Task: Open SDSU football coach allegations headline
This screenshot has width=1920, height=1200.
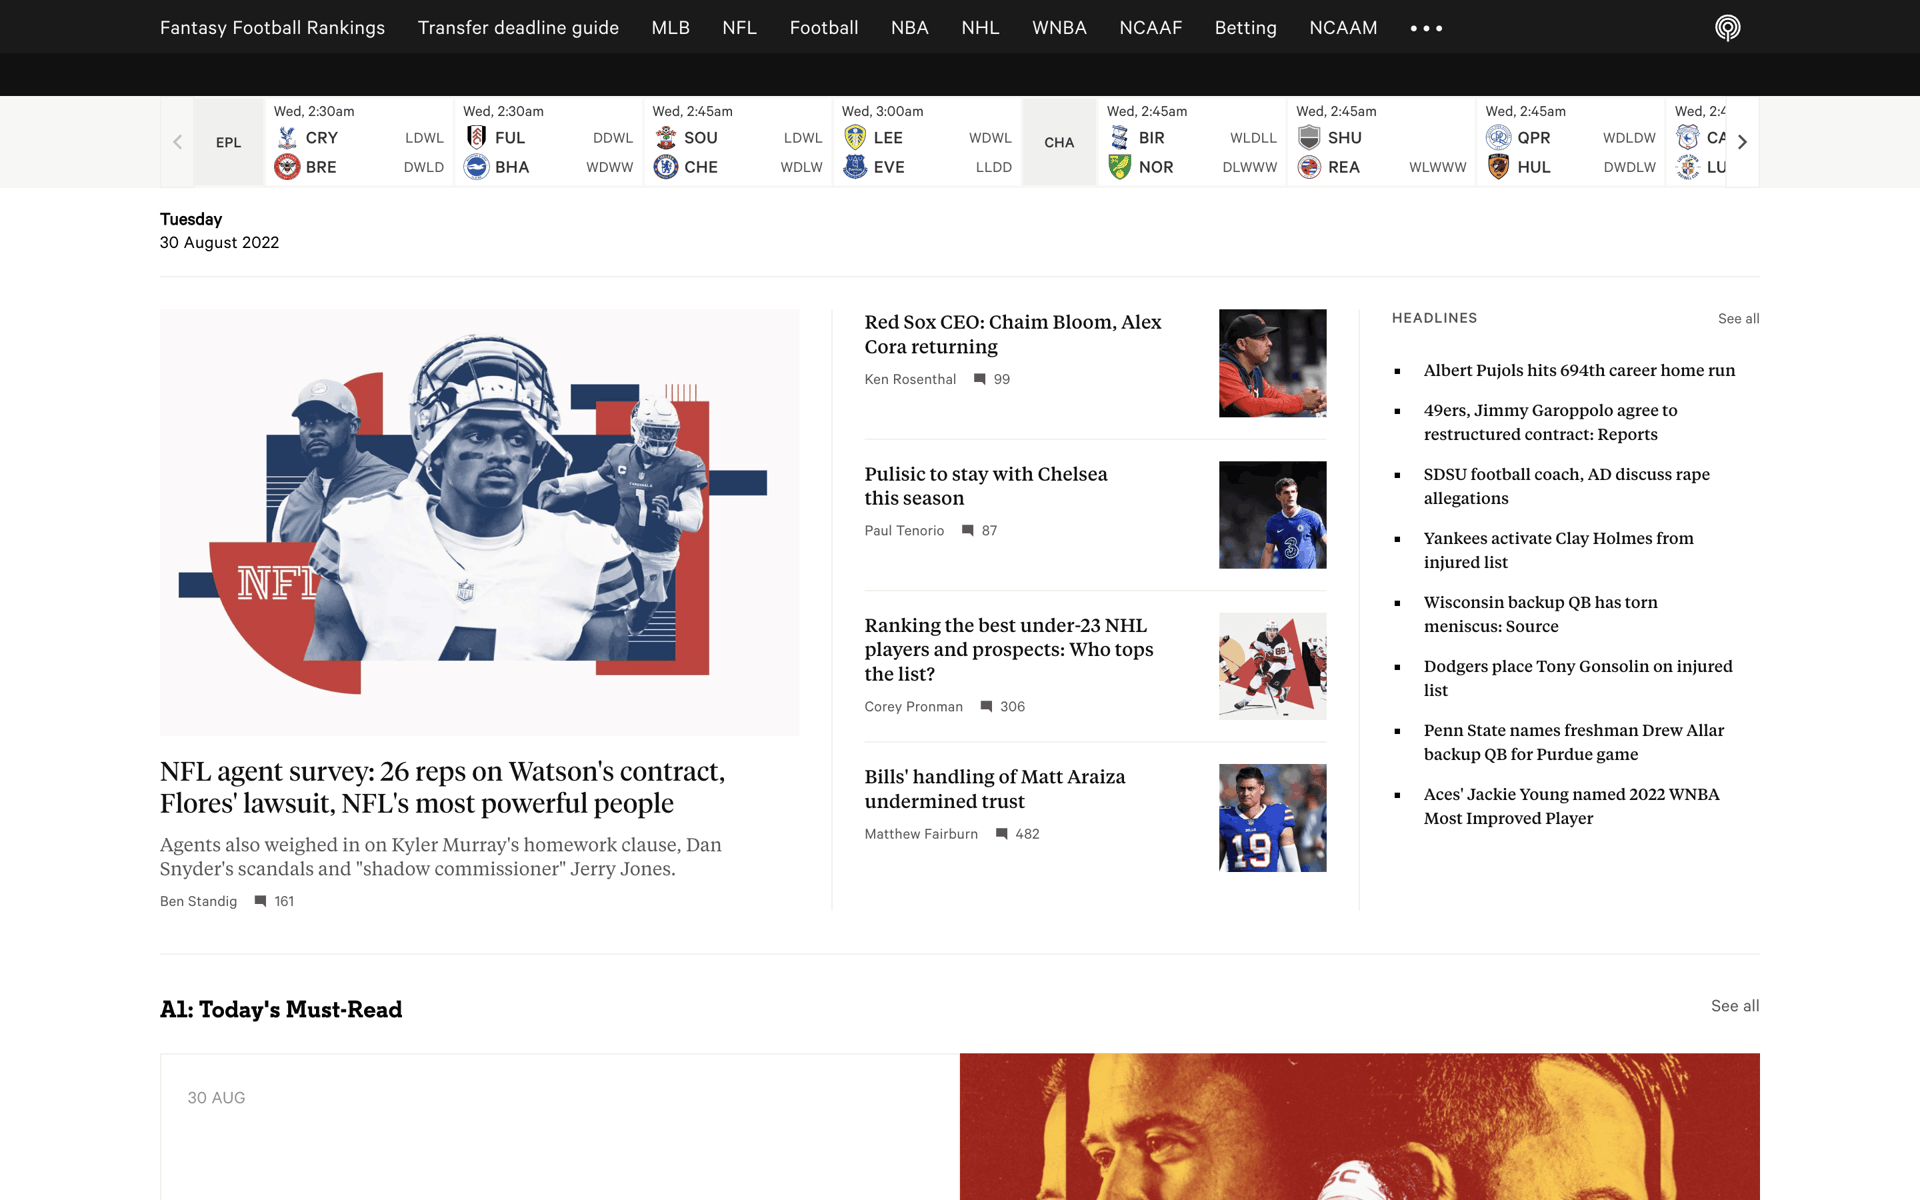Action: pos(1566,486)
